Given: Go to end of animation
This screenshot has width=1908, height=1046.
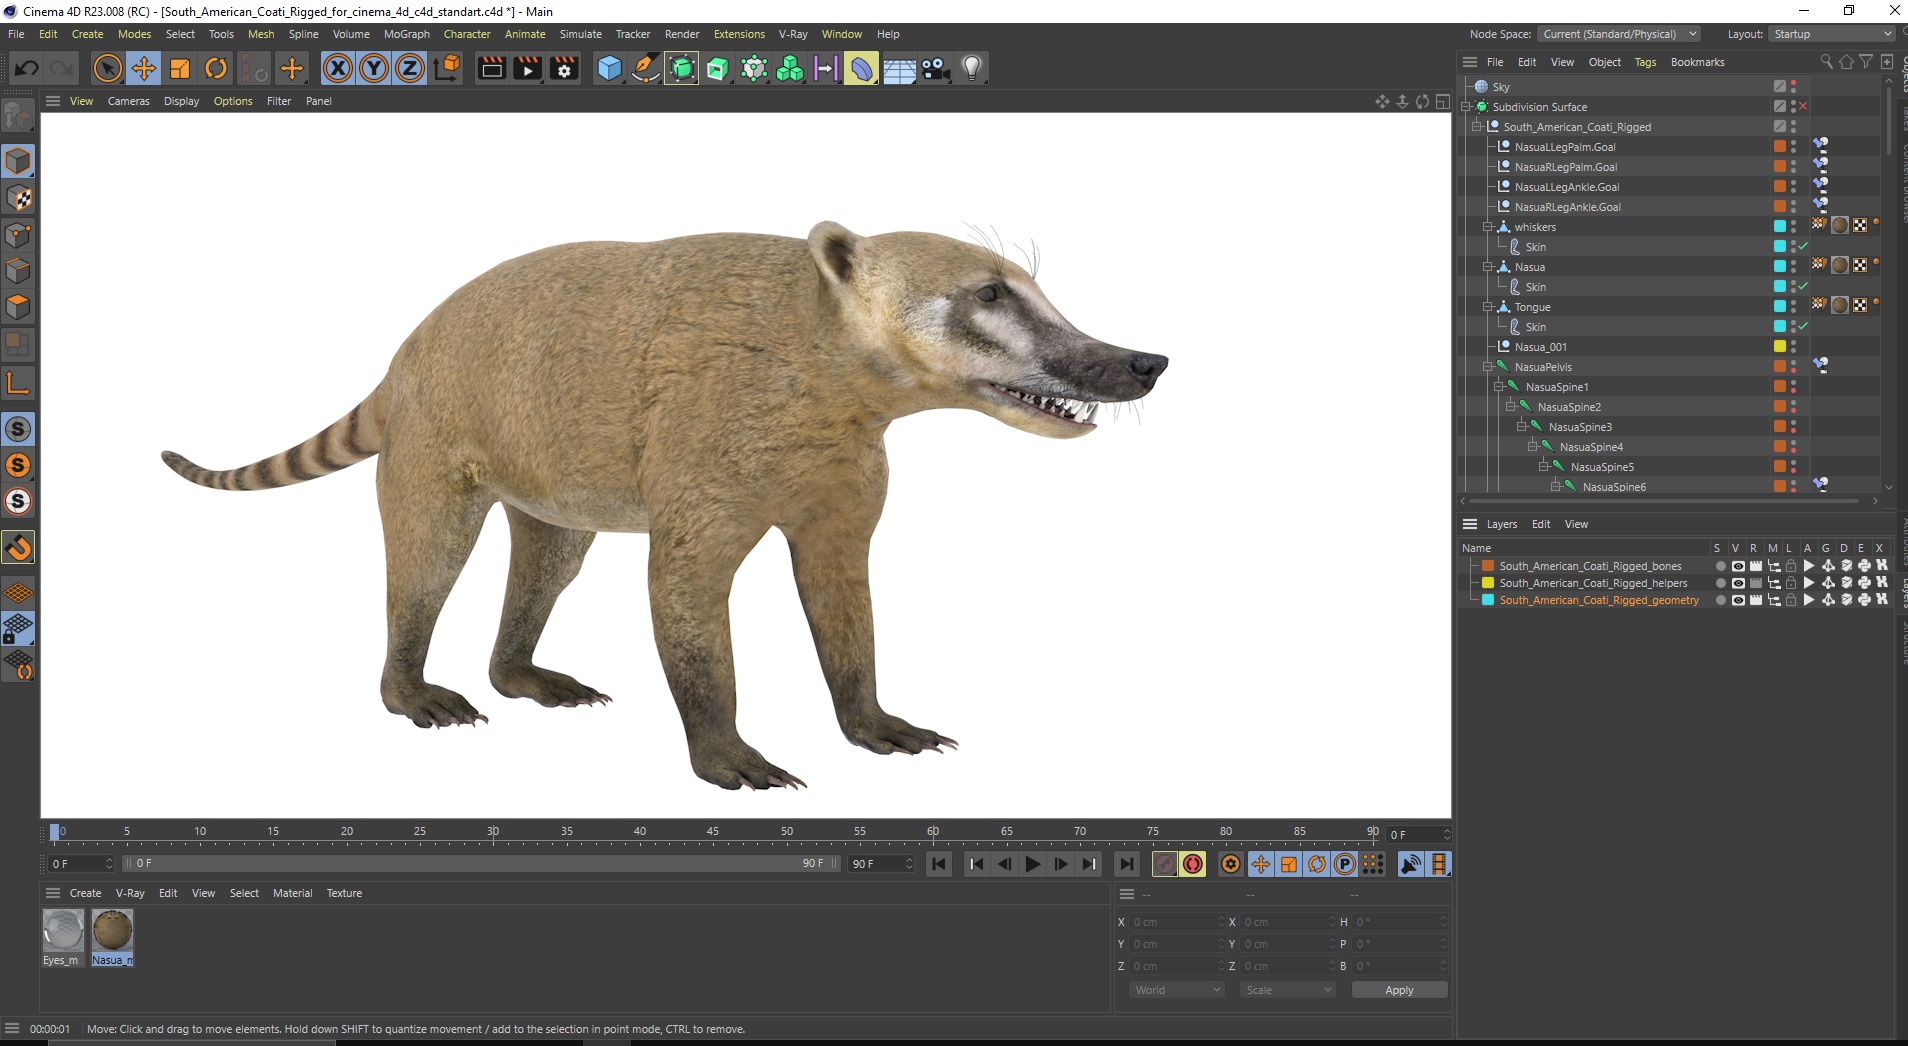Looking at the screenshot, I should [1127, 864].
